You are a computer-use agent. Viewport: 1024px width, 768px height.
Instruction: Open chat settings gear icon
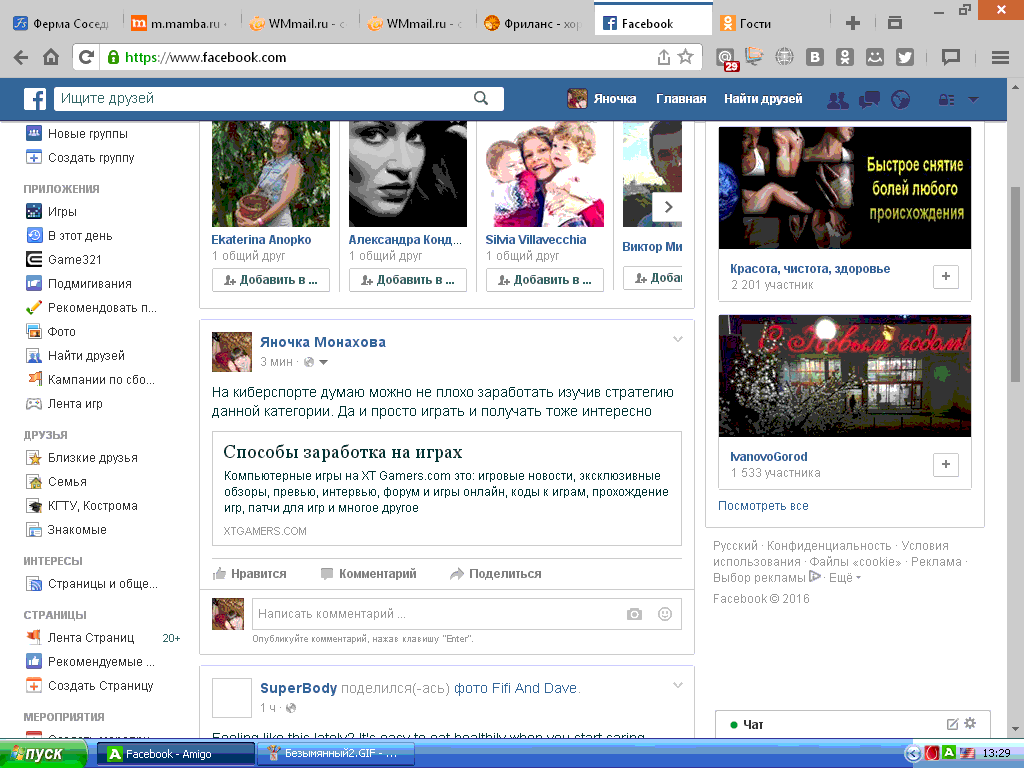(x=970, y=723)
